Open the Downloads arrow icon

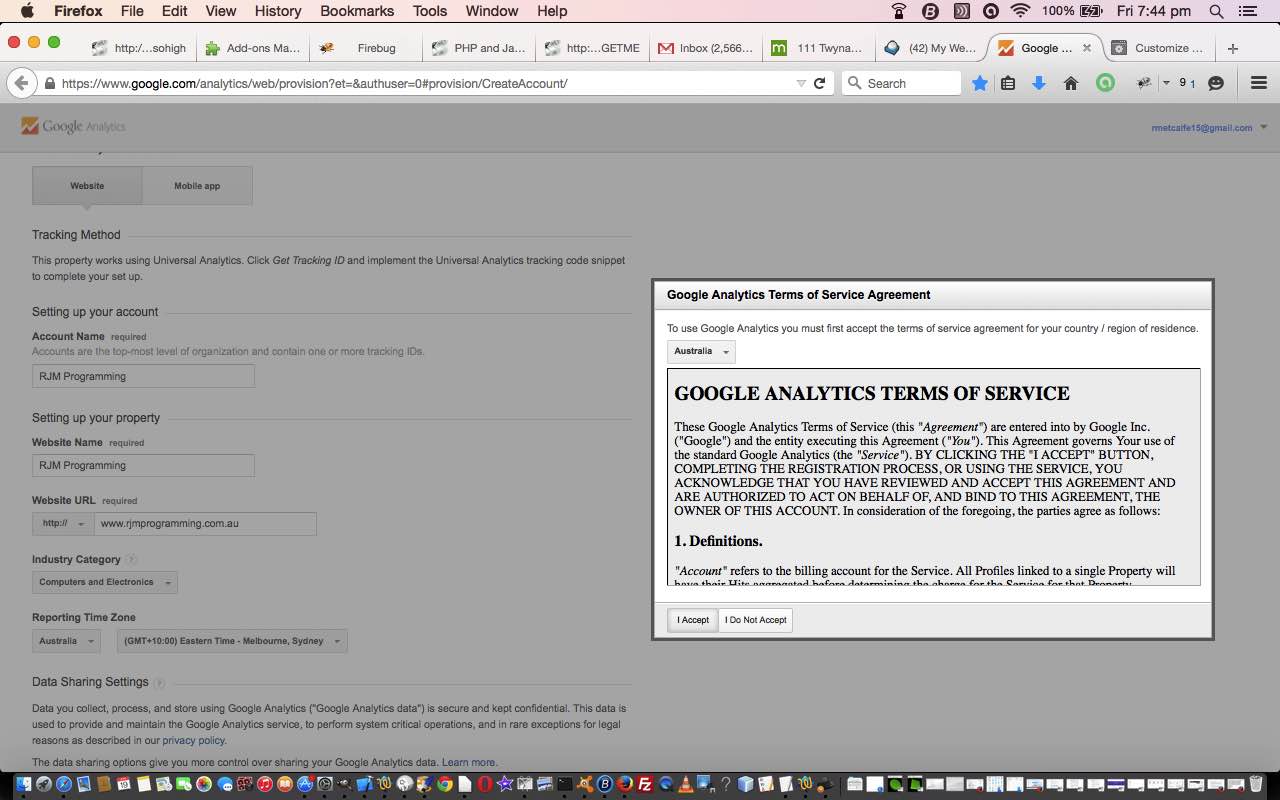point(1039,84)
